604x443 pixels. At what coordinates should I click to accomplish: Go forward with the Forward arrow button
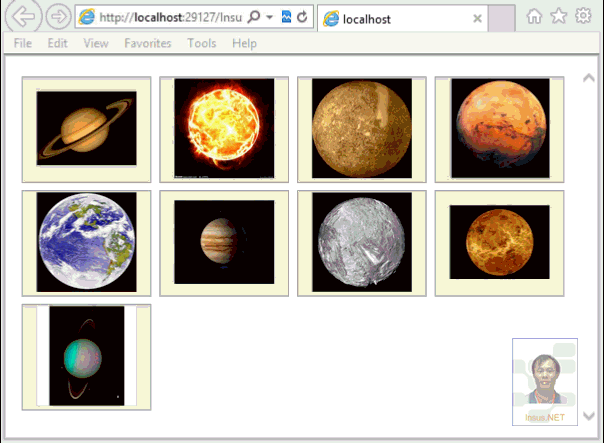tap(58, 17)
